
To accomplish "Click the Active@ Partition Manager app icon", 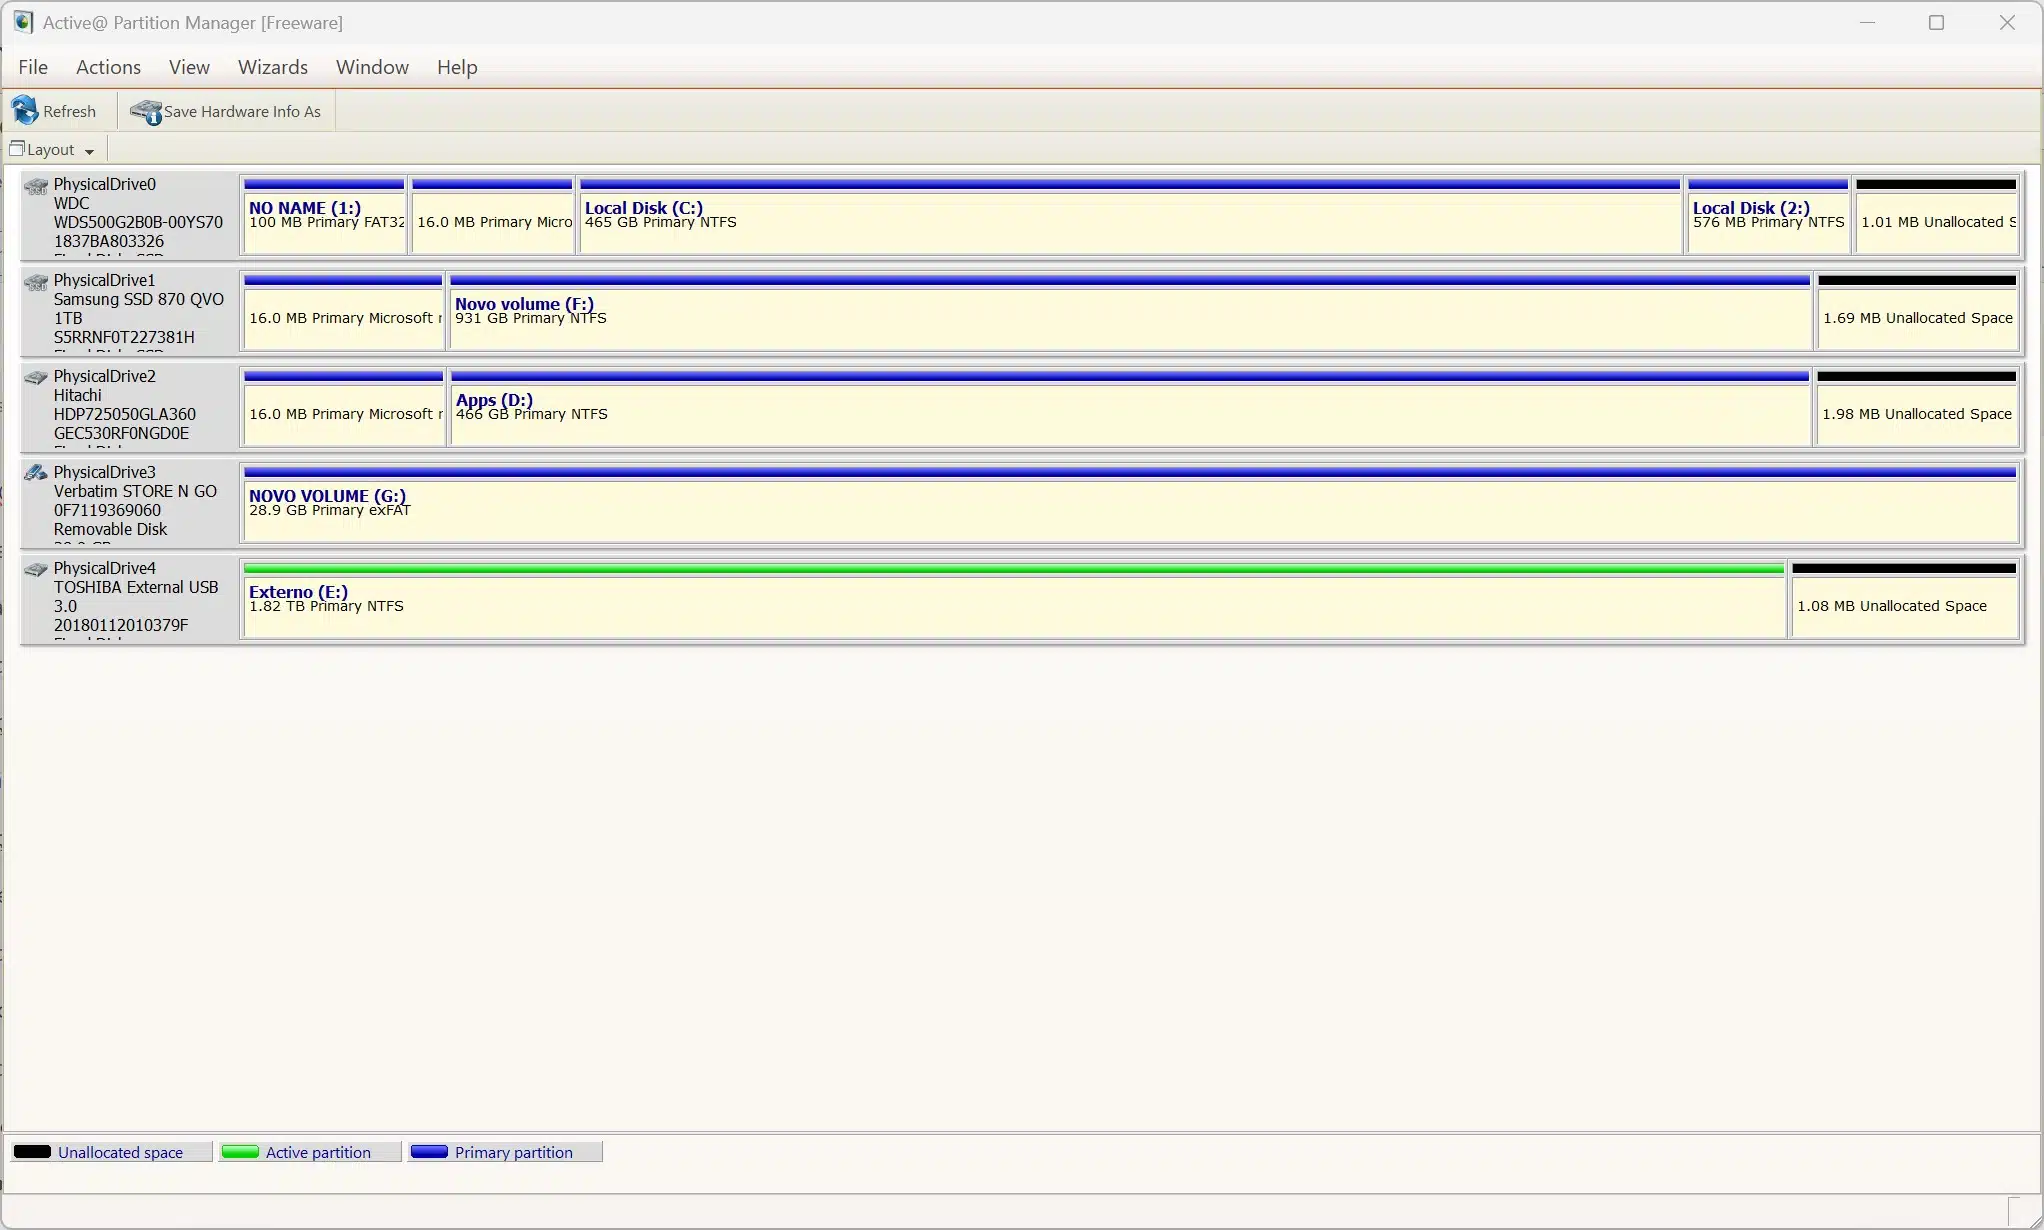I will [x=23, y=22].
